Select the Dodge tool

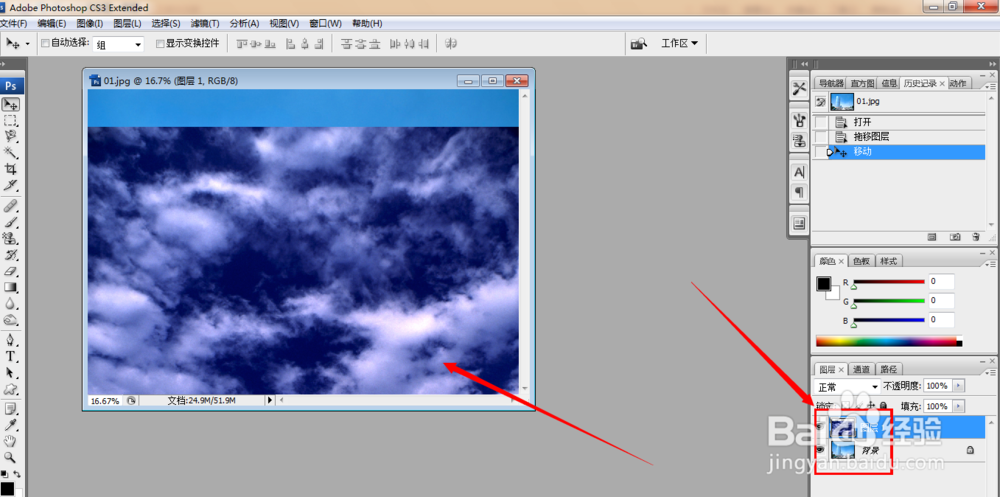point(11,320)
